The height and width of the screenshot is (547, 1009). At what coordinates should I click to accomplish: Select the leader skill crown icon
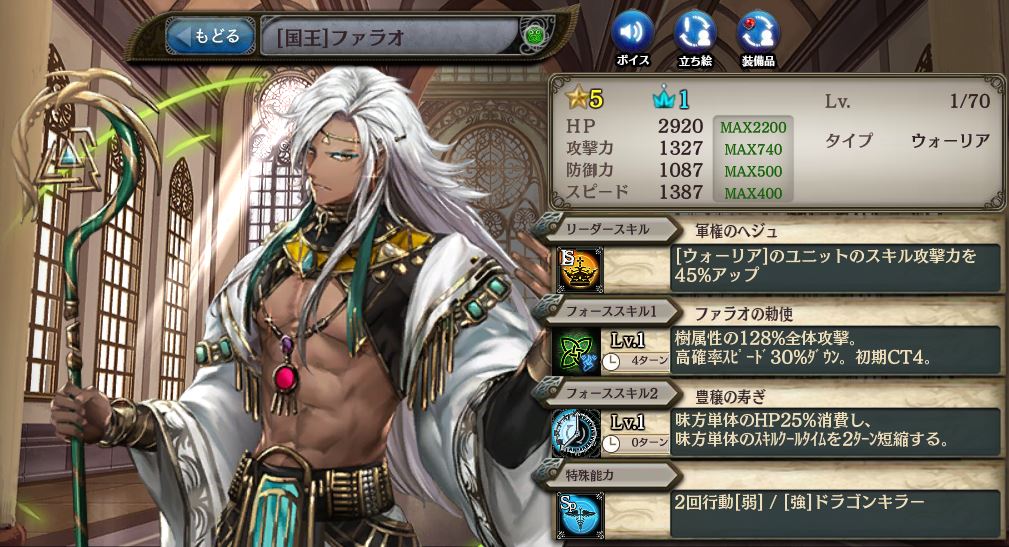click(579, 268)
